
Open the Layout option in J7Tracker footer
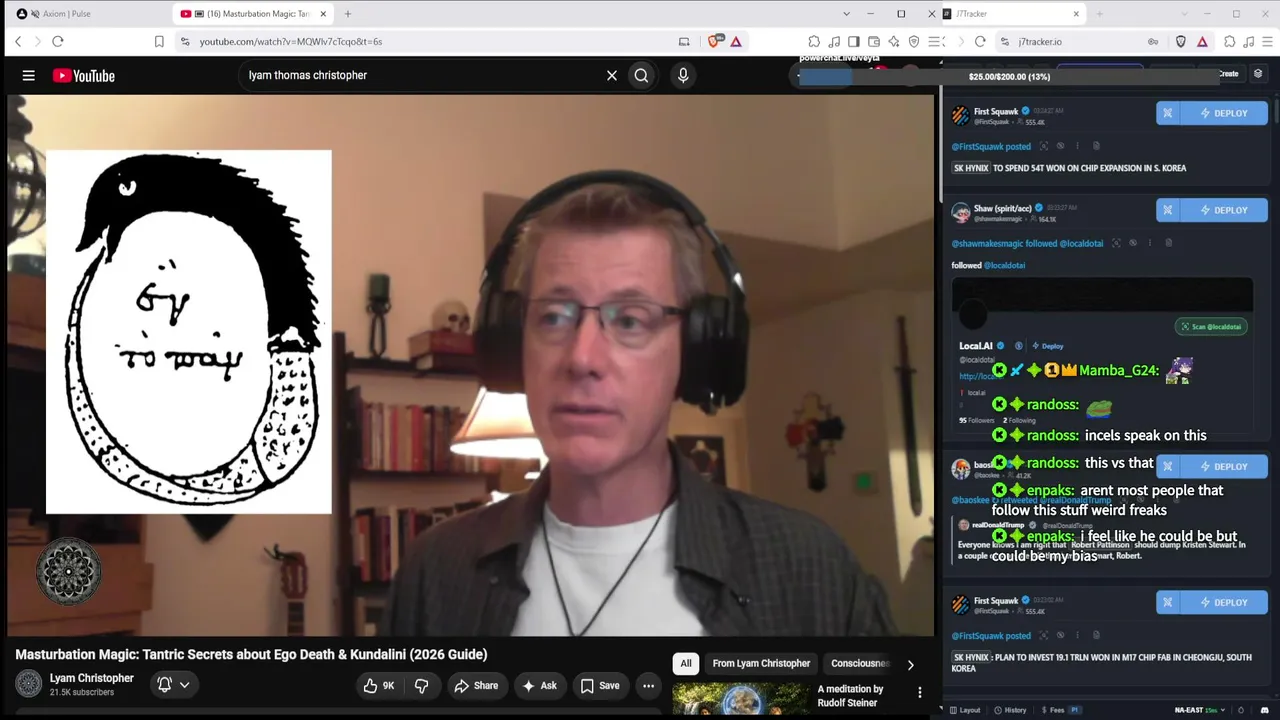click(x=965, y=710)
